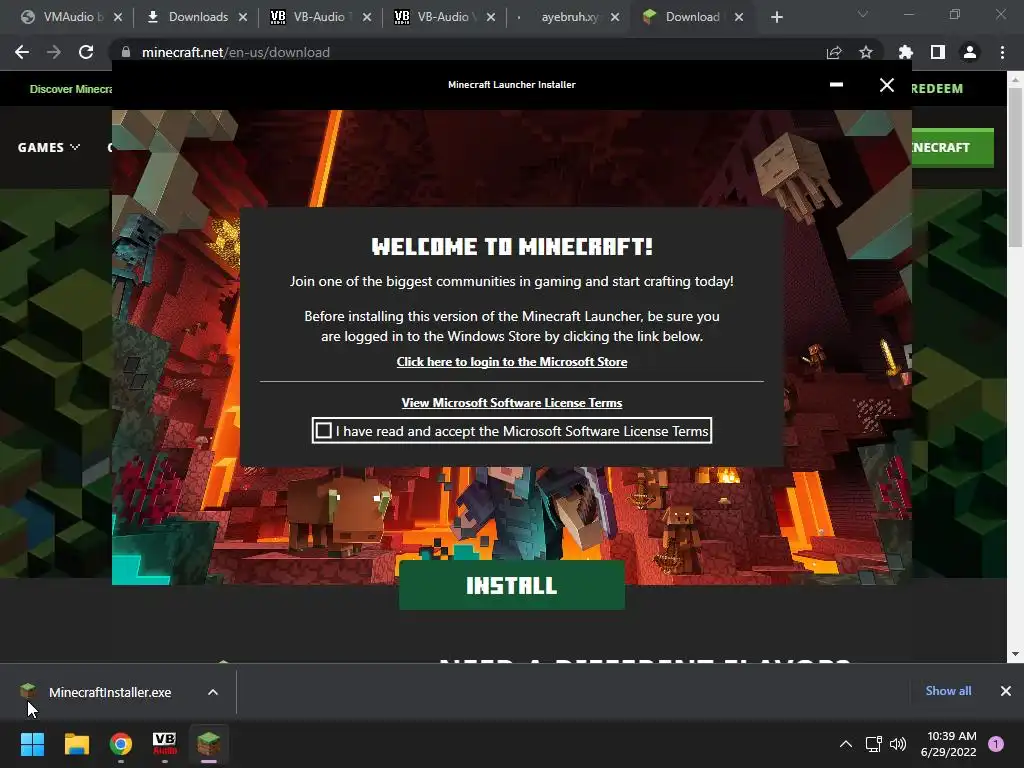Open clock and date 10:39 AM
The image size is (1024, 768).
(948, 744)
